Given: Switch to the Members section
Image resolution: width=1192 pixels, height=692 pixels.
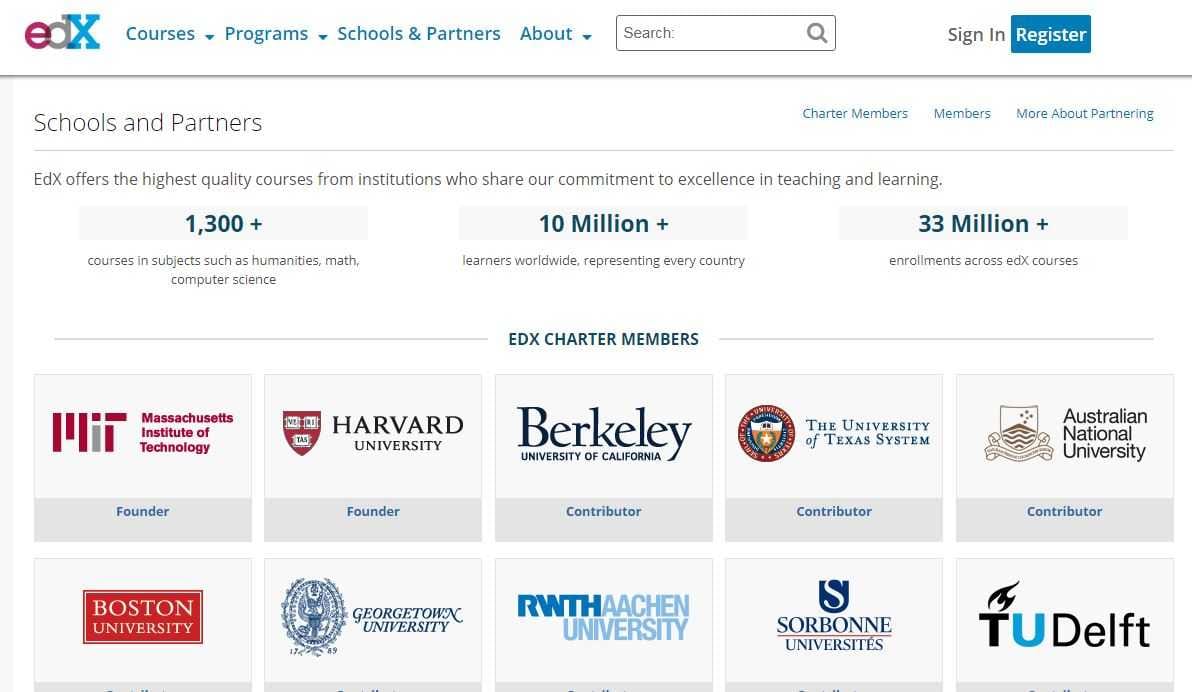Looking at the screenshot, I should (961, 113).
